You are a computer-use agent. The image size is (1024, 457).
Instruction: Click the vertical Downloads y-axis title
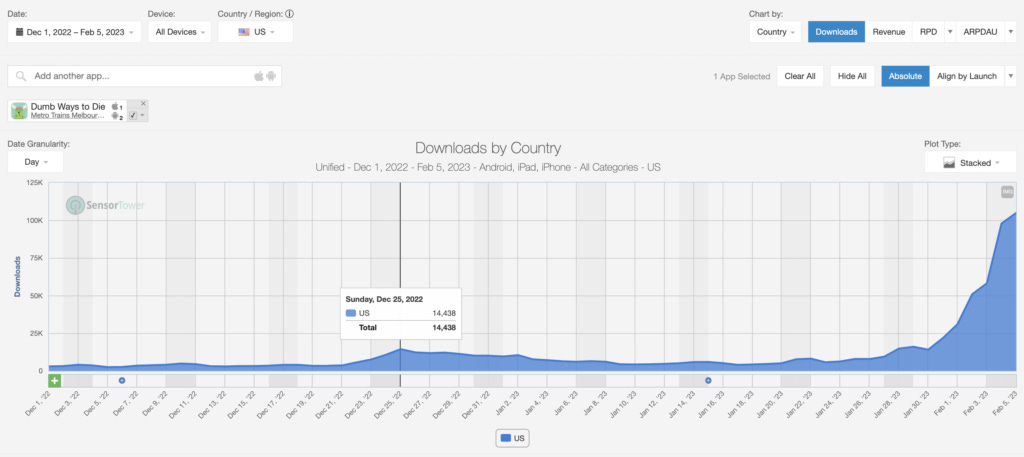click(18, 277)
